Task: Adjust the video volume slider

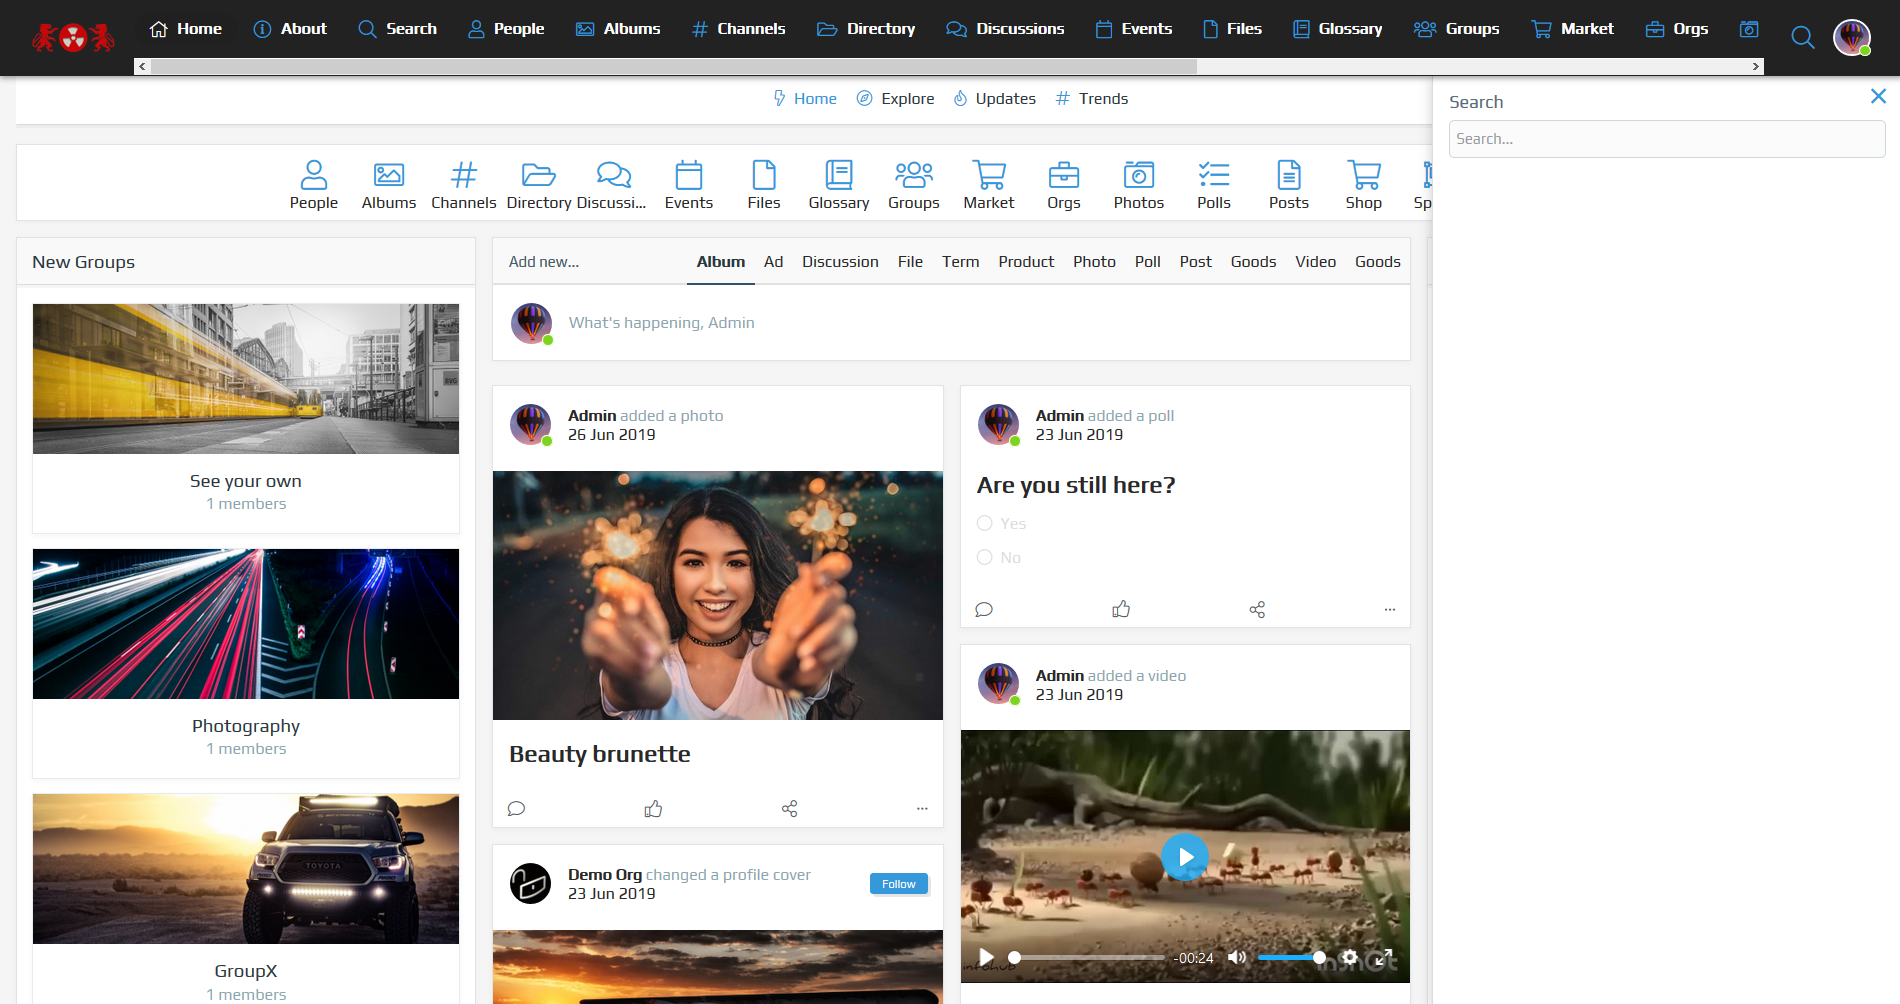Action: 1290,958
